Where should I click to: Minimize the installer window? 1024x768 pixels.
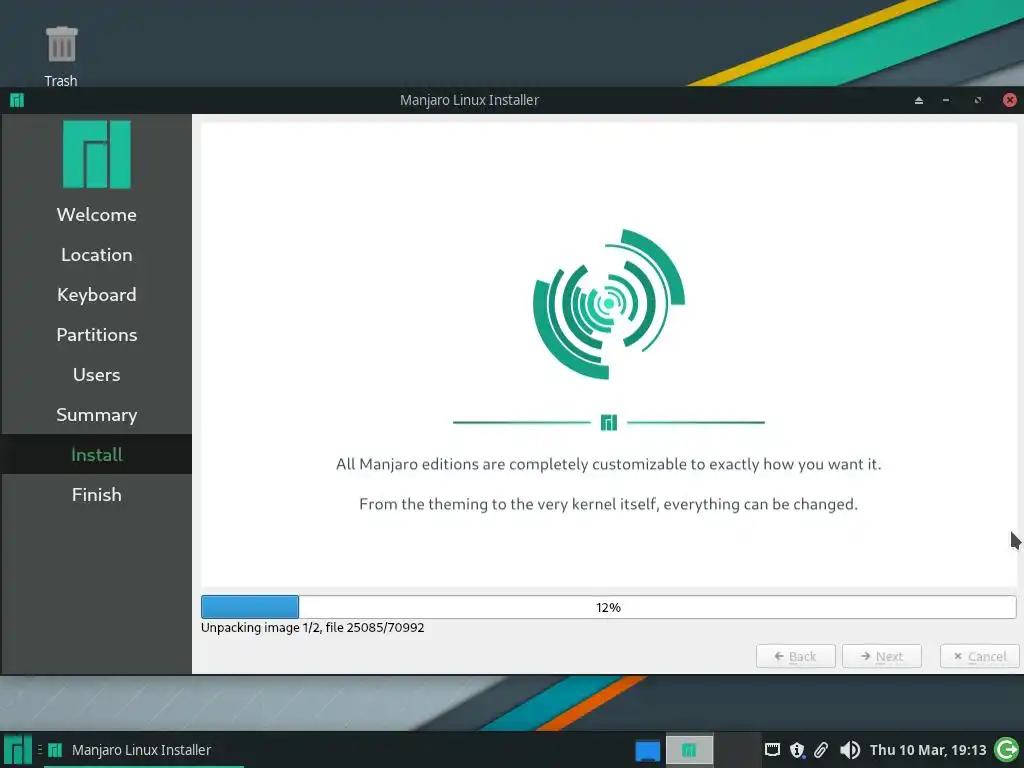(x=946, y=100)
